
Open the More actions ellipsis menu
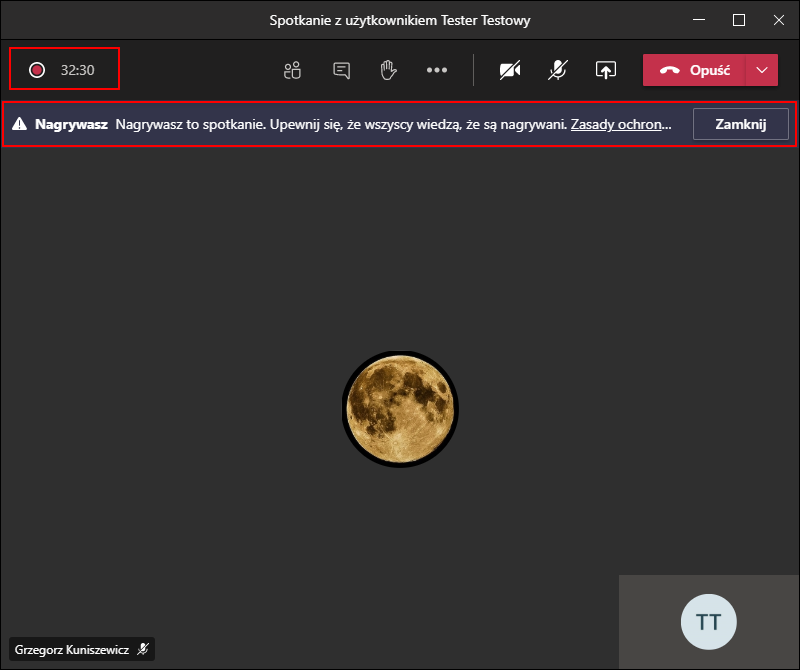tap(437, 70)
